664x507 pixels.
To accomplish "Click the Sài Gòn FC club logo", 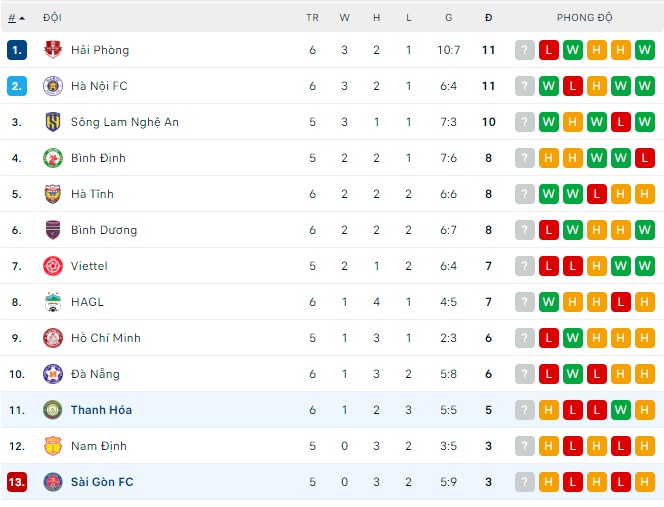I will [x=53, y=482].
